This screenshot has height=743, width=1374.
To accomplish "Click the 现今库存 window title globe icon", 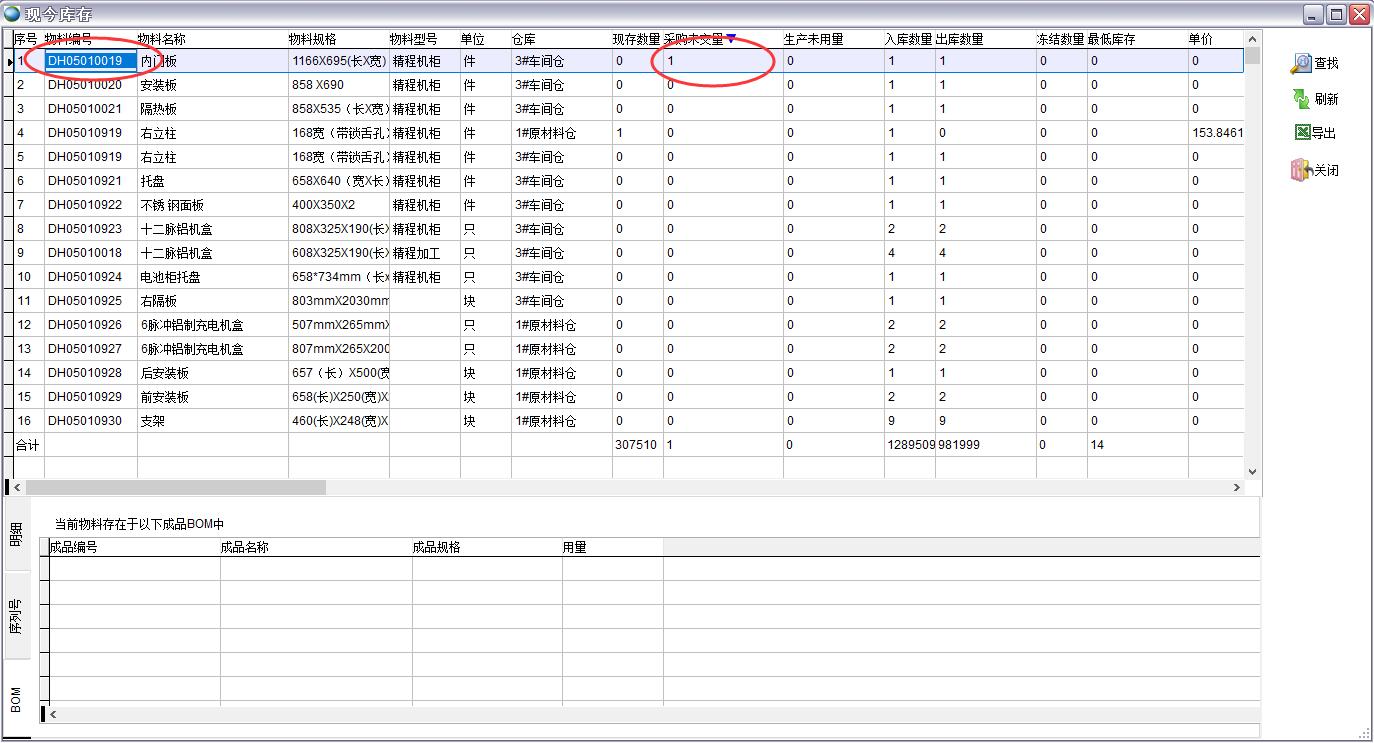I will (11, 14).
